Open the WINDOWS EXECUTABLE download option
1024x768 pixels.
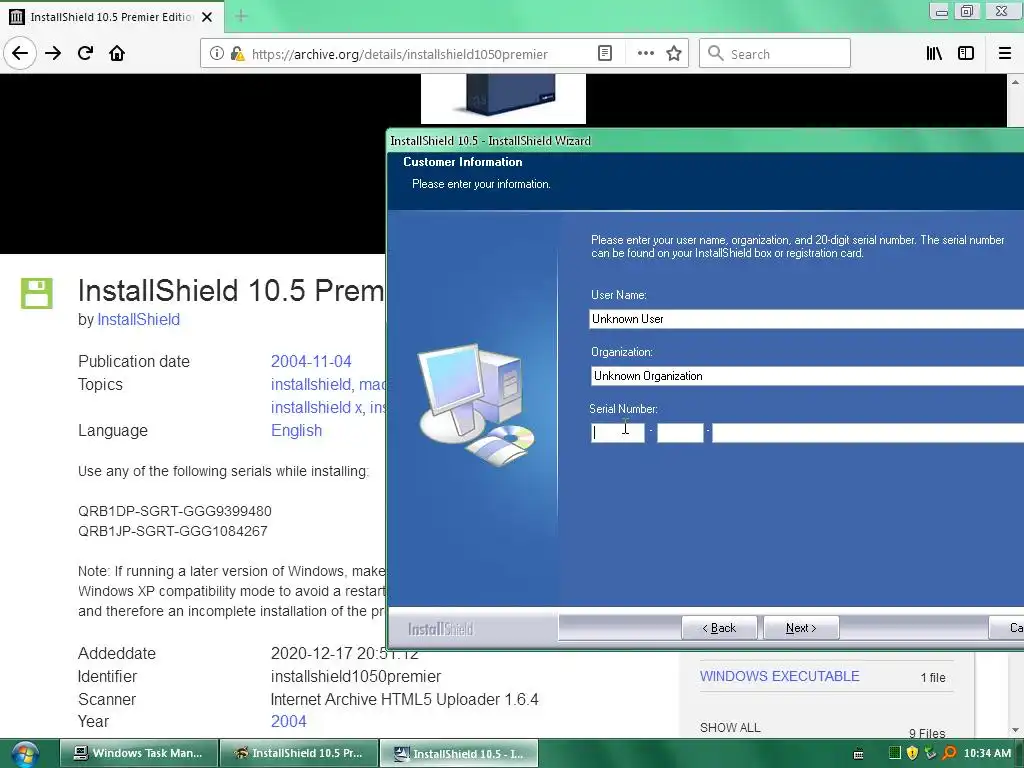click(x=780, y=677)
